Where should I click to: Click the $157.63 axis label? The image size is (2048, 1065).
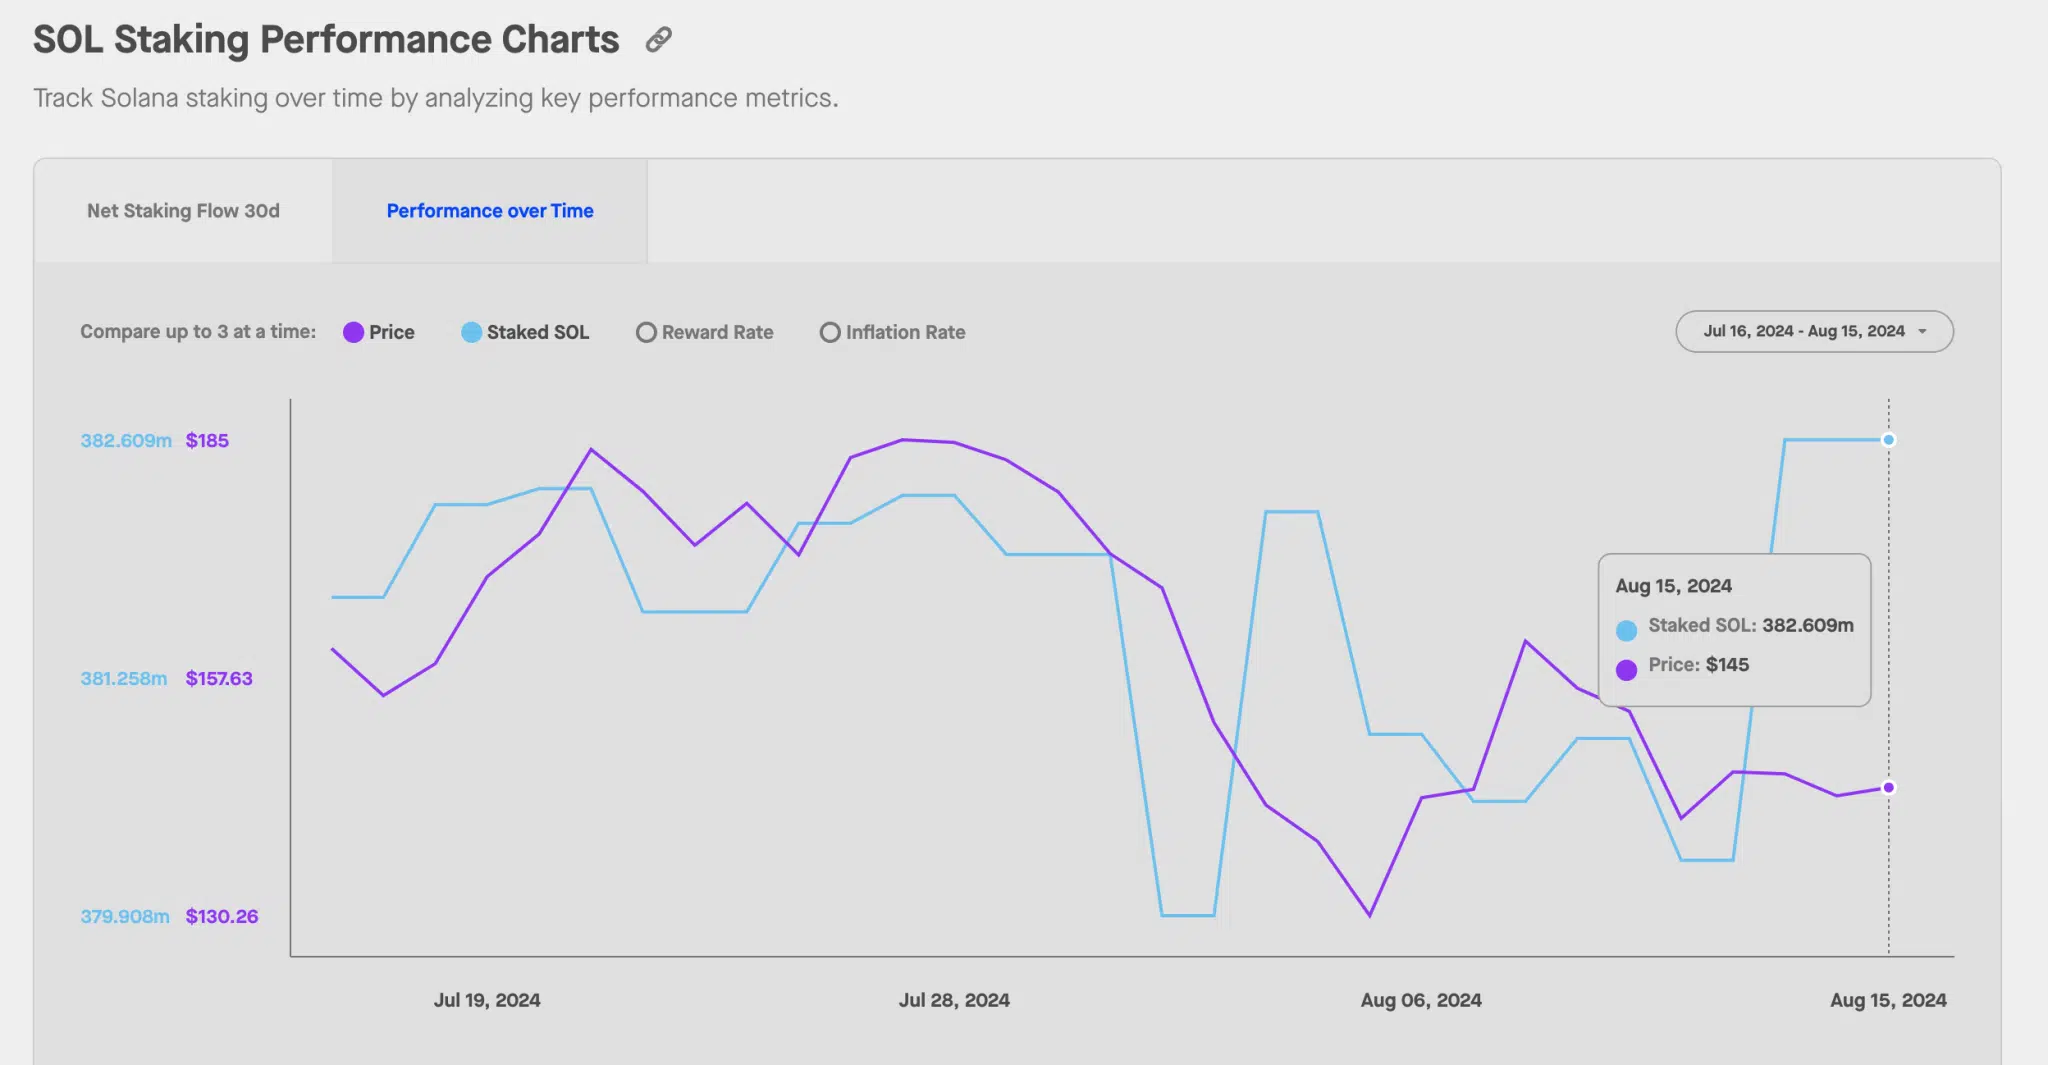tap(219, 679)
